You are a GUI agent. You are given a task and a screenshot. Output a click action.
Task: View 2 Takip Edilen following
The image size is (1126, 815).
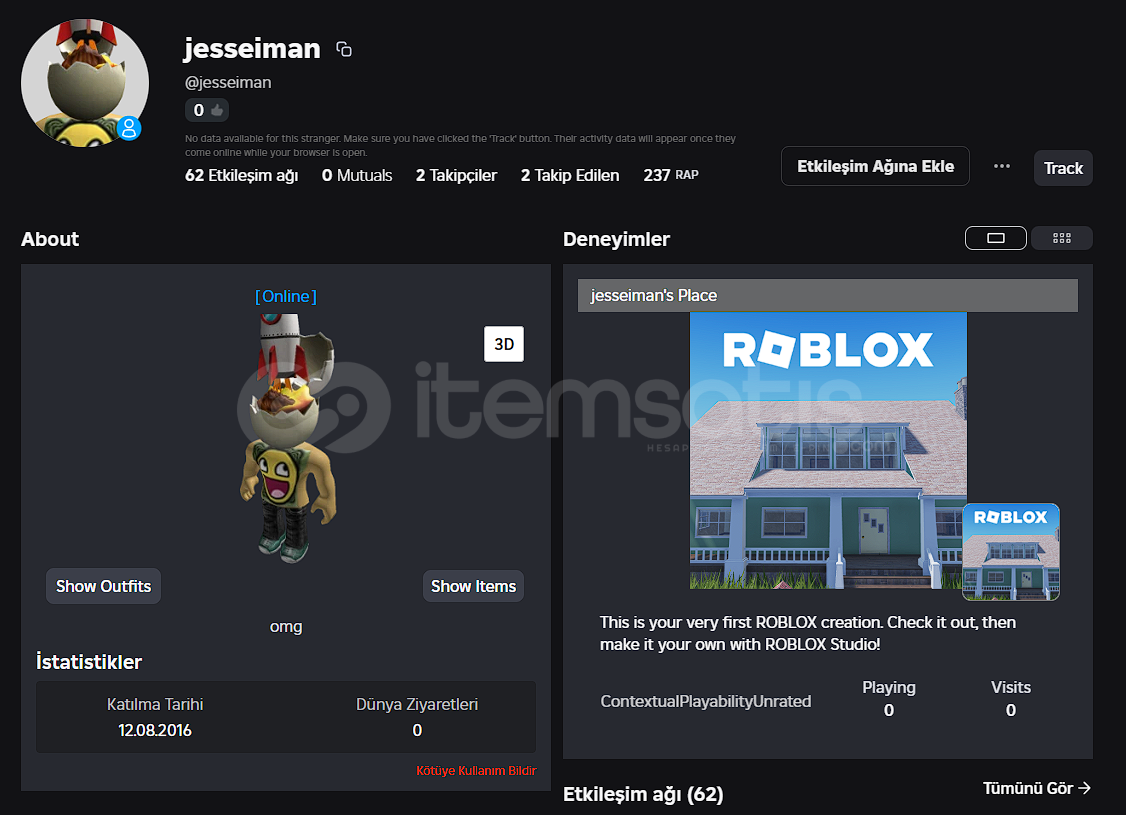click(569, 175)
